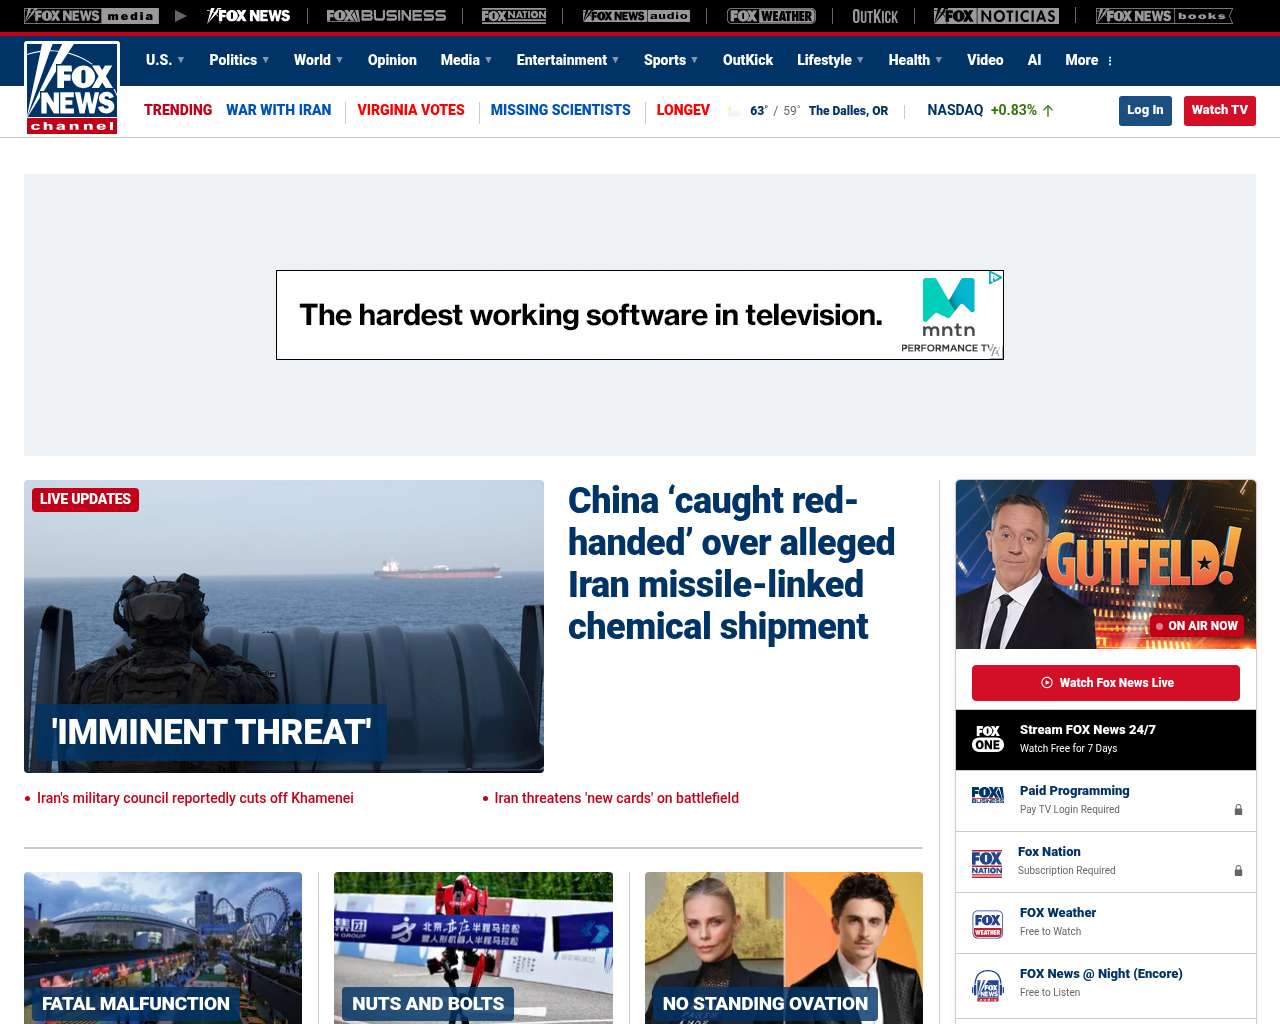
Task: Open Fox News Media logo link
Action: 91,16
